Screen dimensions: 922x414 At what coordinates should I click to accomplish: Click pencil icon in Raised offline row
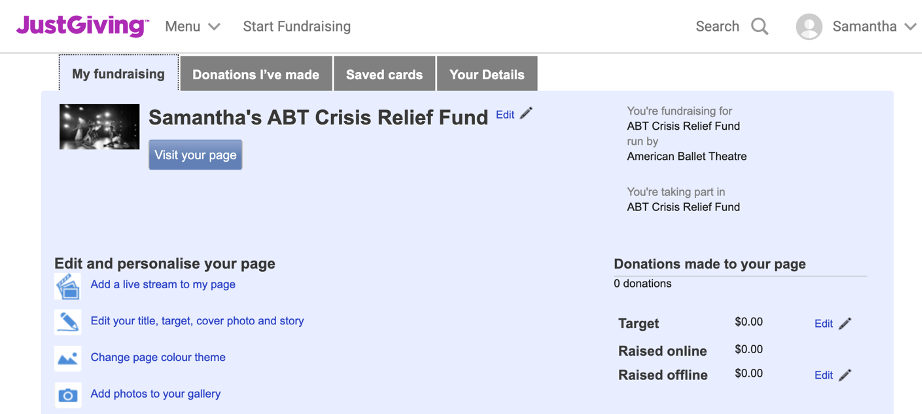pos(845,375)
